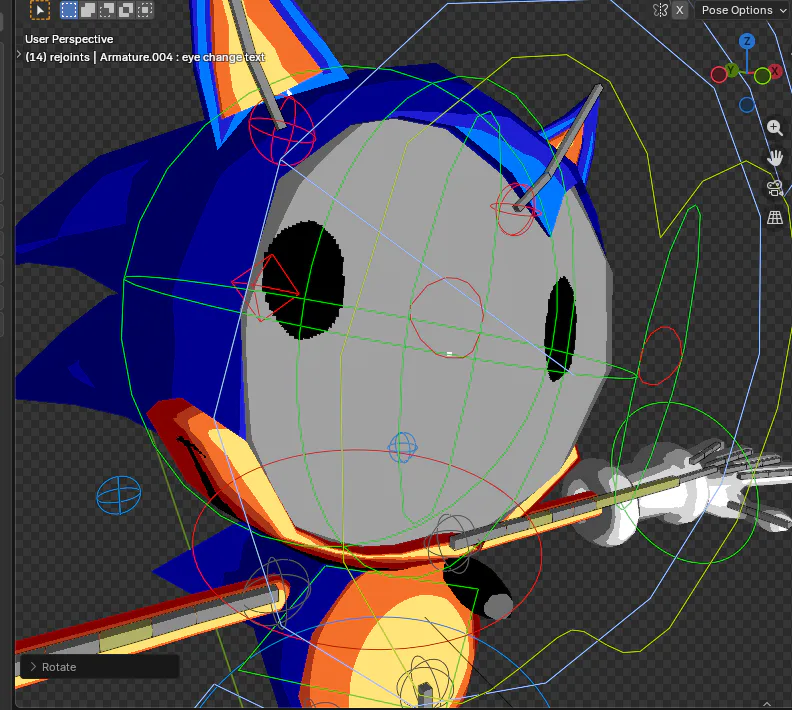
Task: Set selection mode to invert
Action: [x=126, y=10]
